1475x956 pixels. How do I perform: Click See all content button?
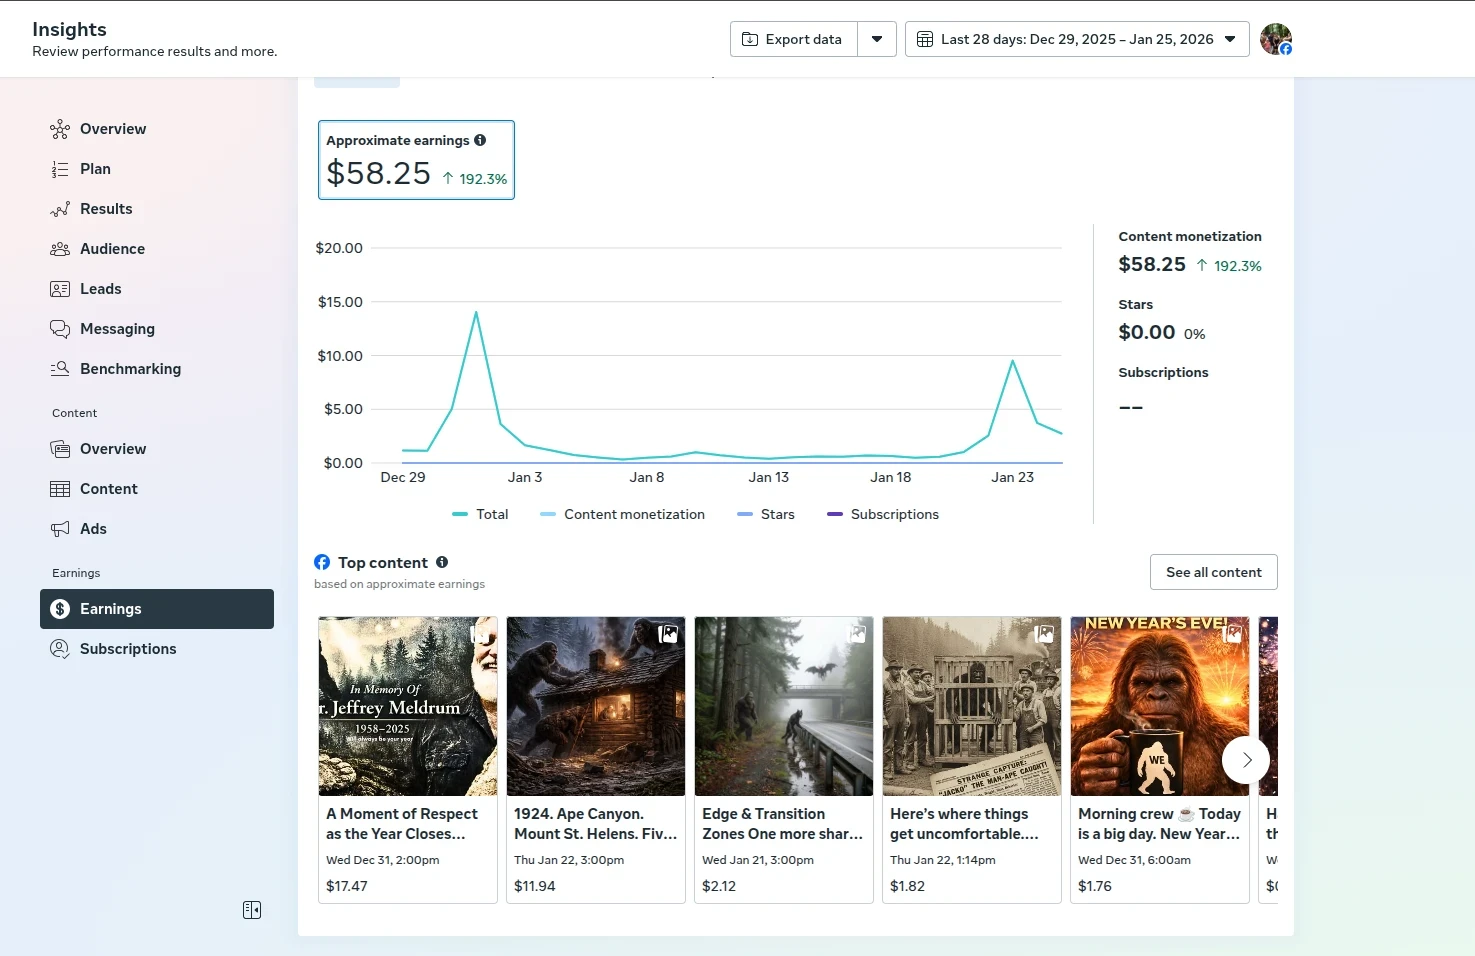coord(1213,572)
